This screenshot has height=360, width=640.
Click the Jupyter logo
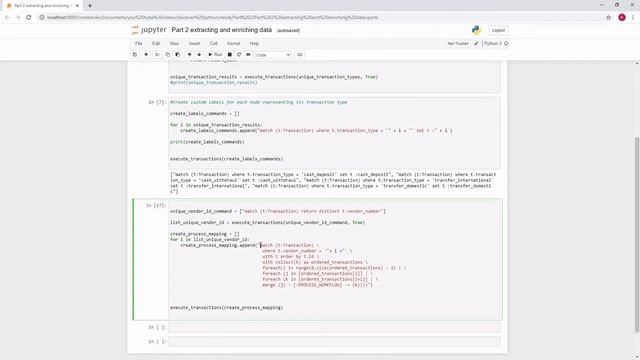(149, 30)
